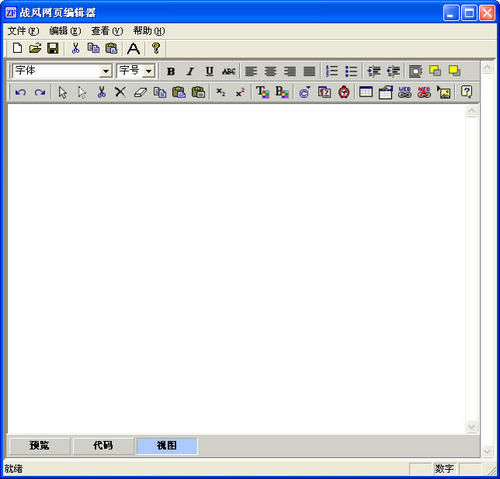Save document using floppy disk icon
The image size is (500, 479).
[53, 48]
